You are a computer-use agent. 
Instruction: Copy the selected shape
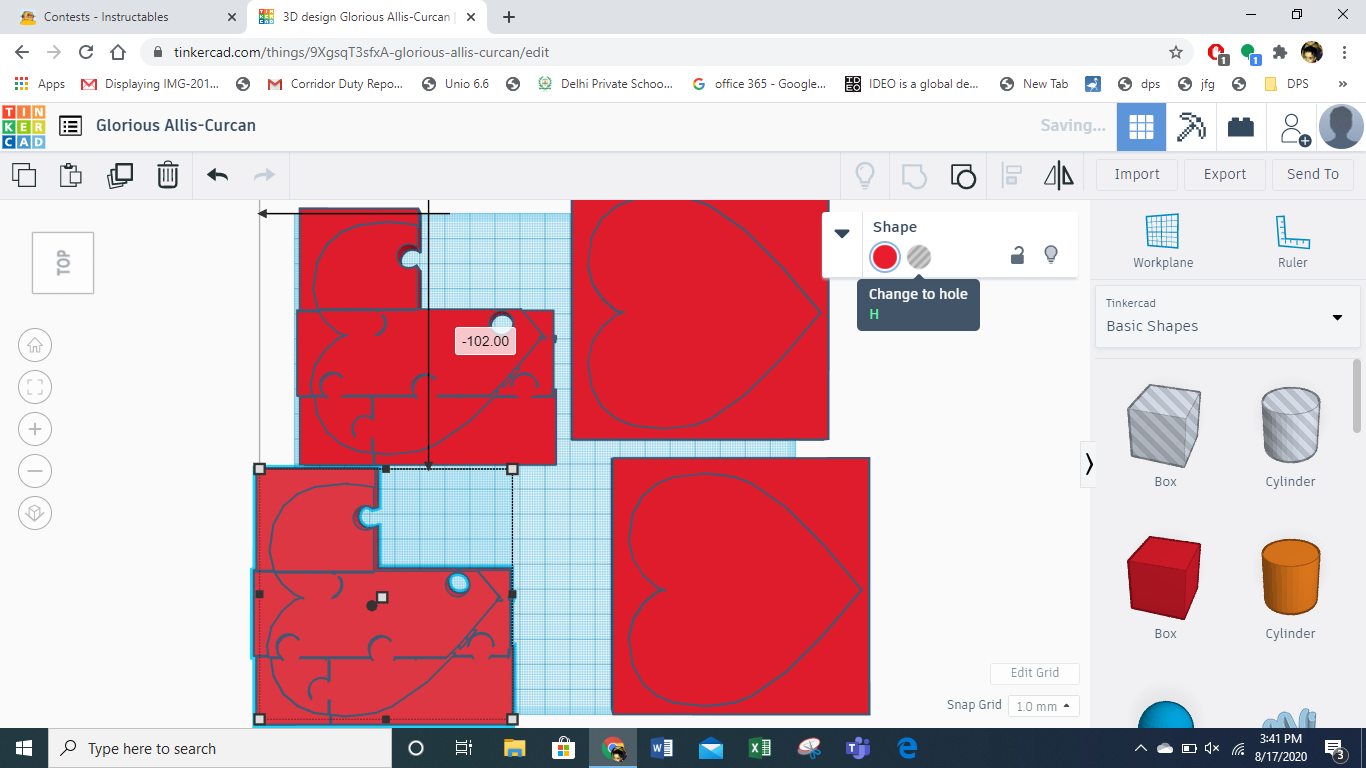[x=24, y=175]
